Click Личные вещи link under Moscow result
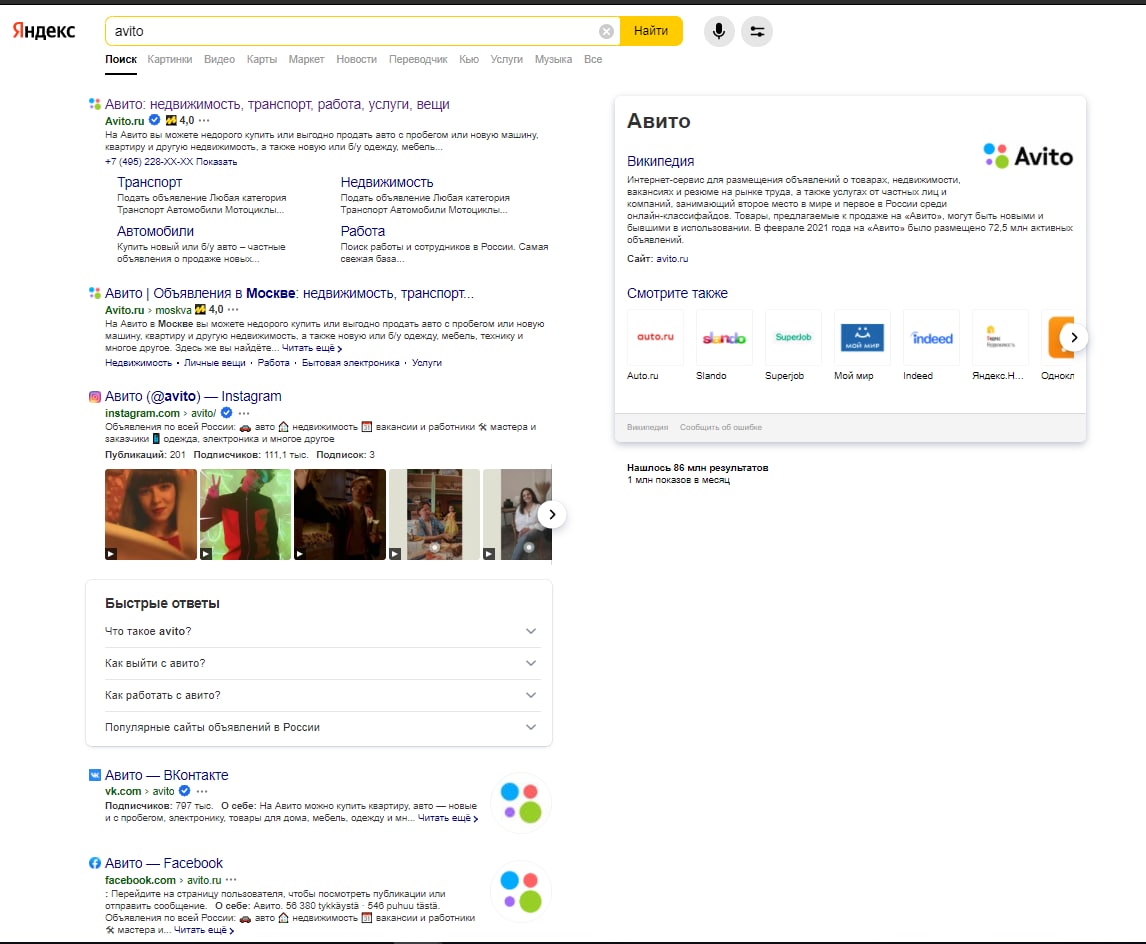The width and height of the screenshot is (1146, 944). pos(215,362)
